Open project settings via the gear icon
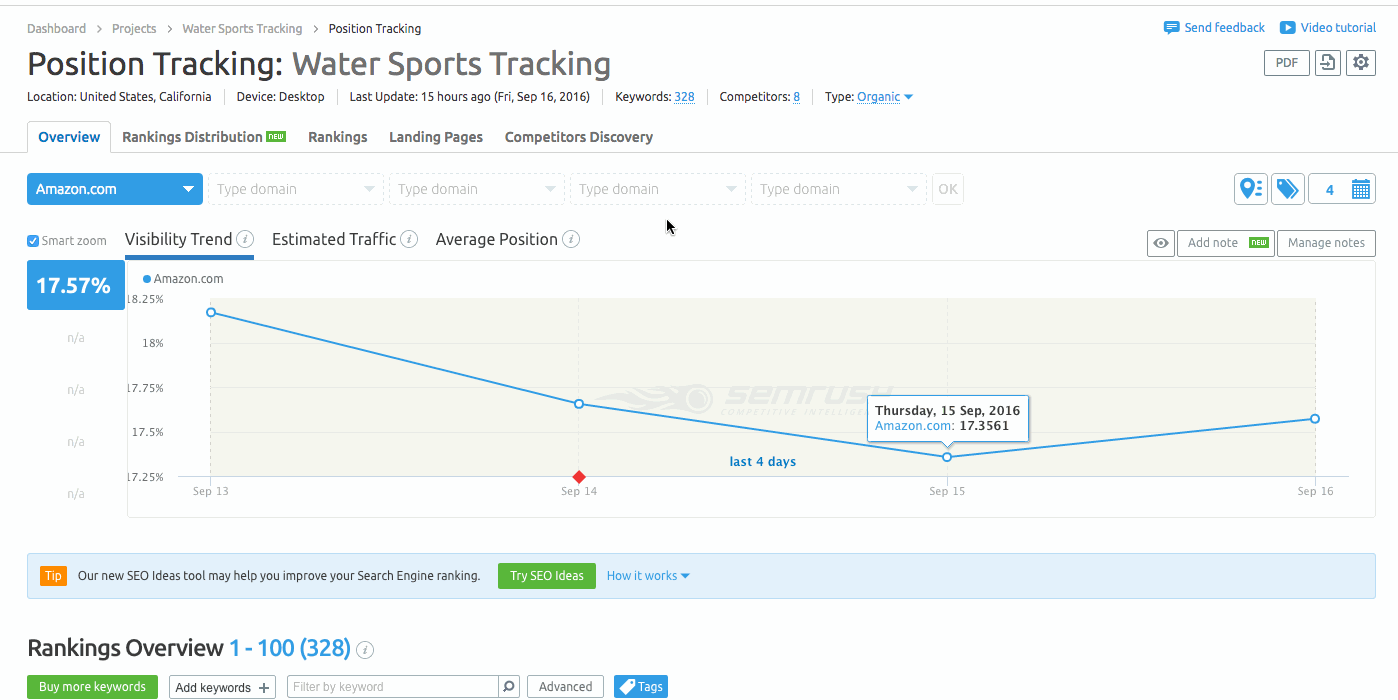Image resolution: width=1398 pixels, height=700 pixels. click(1360, 62)
